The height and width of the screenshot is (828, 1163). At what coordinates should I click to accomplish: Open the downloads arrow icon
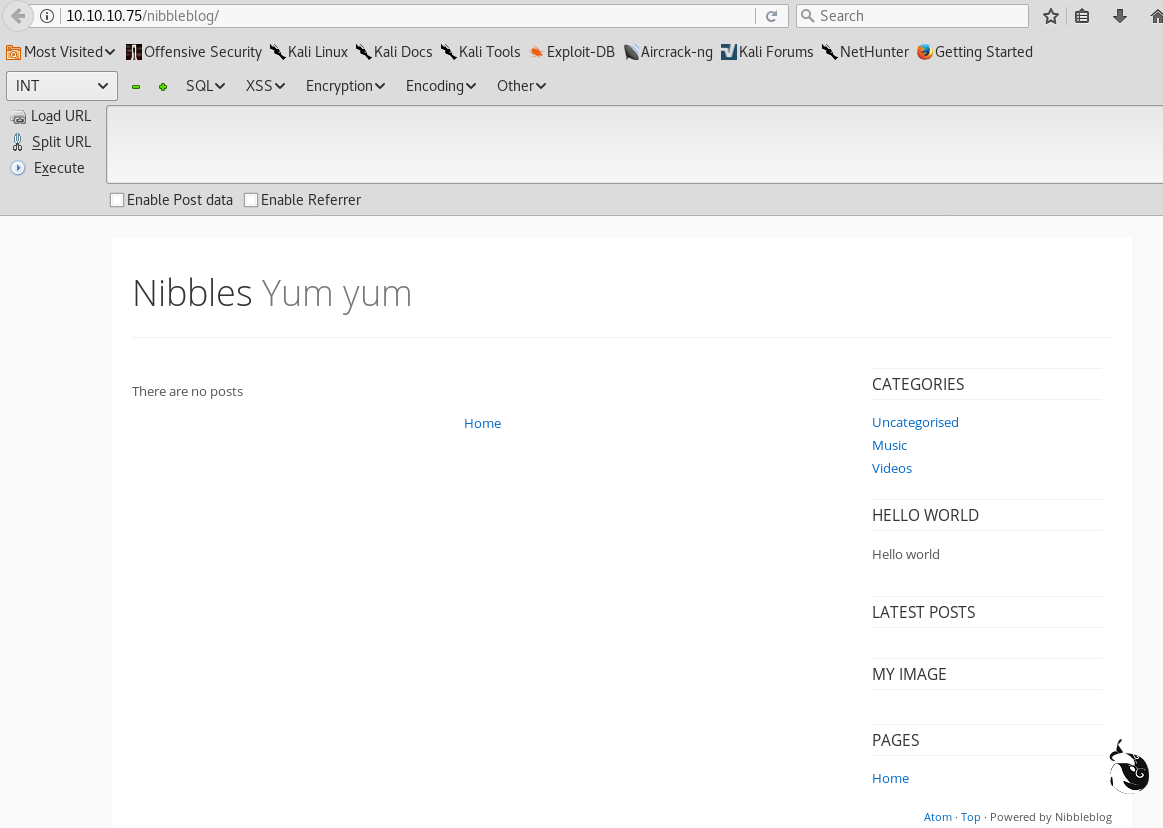click(1120, 16)
